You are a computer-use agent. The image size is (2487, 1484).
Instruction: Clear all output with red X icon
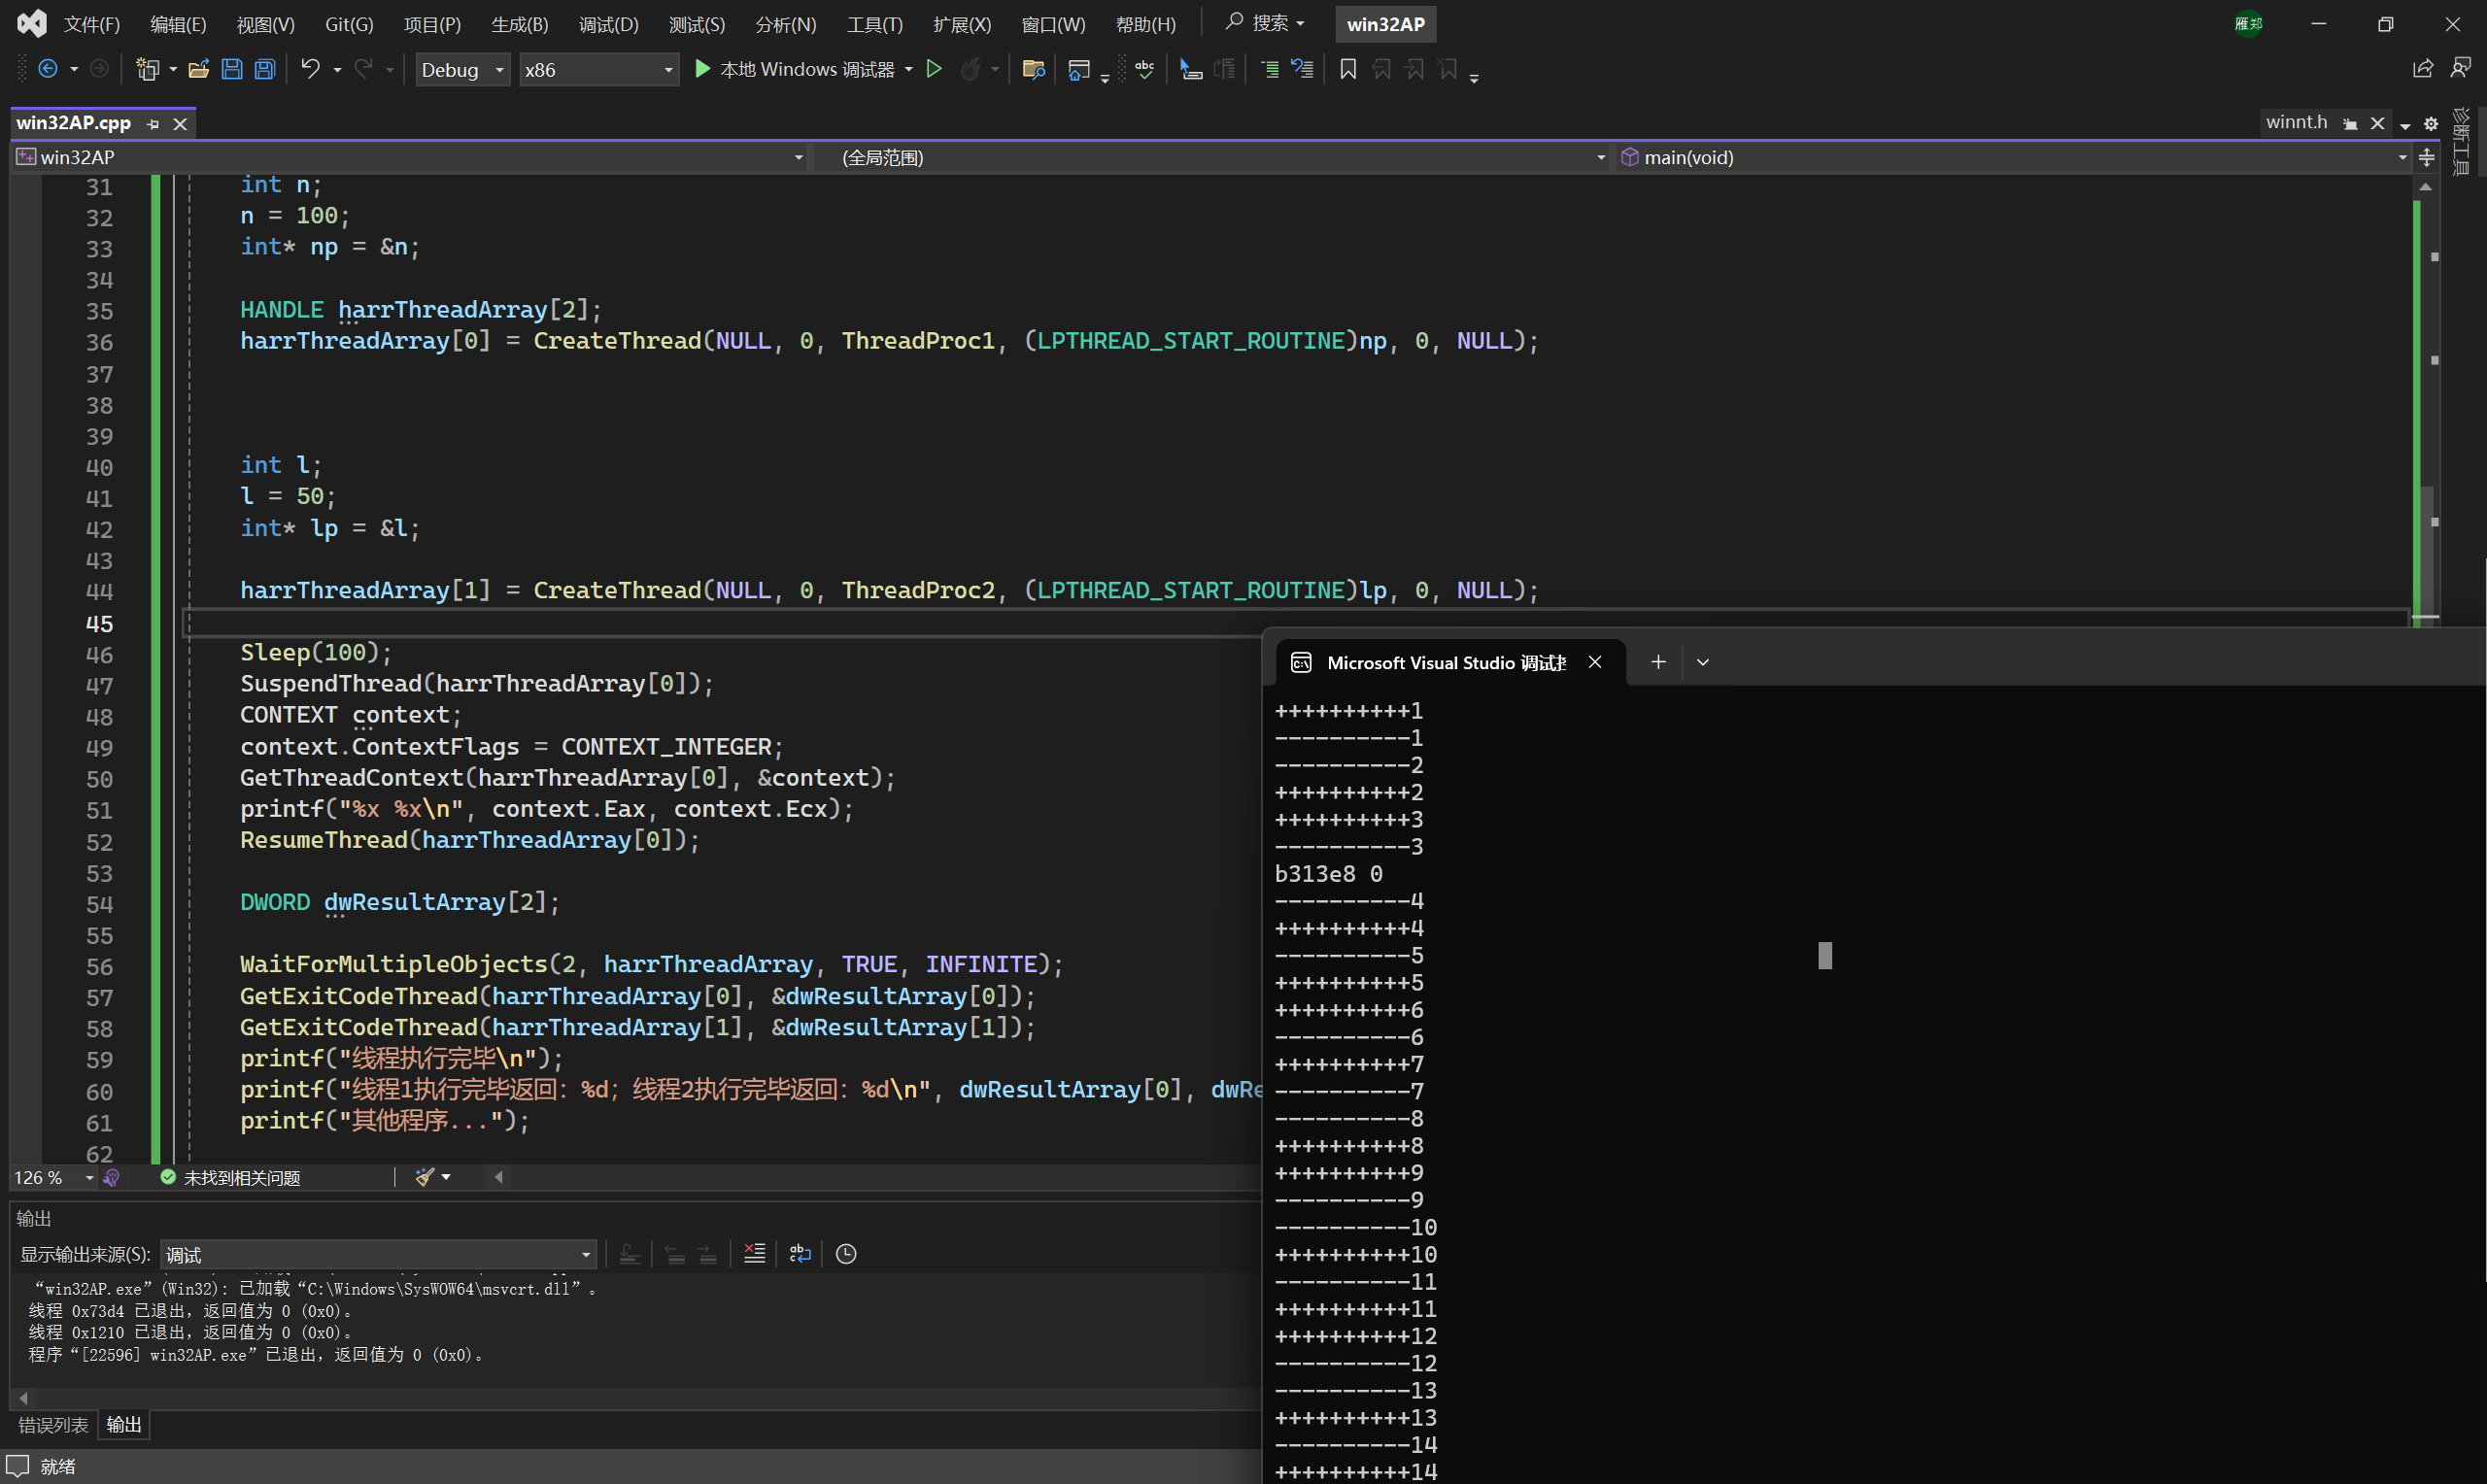754,1254
